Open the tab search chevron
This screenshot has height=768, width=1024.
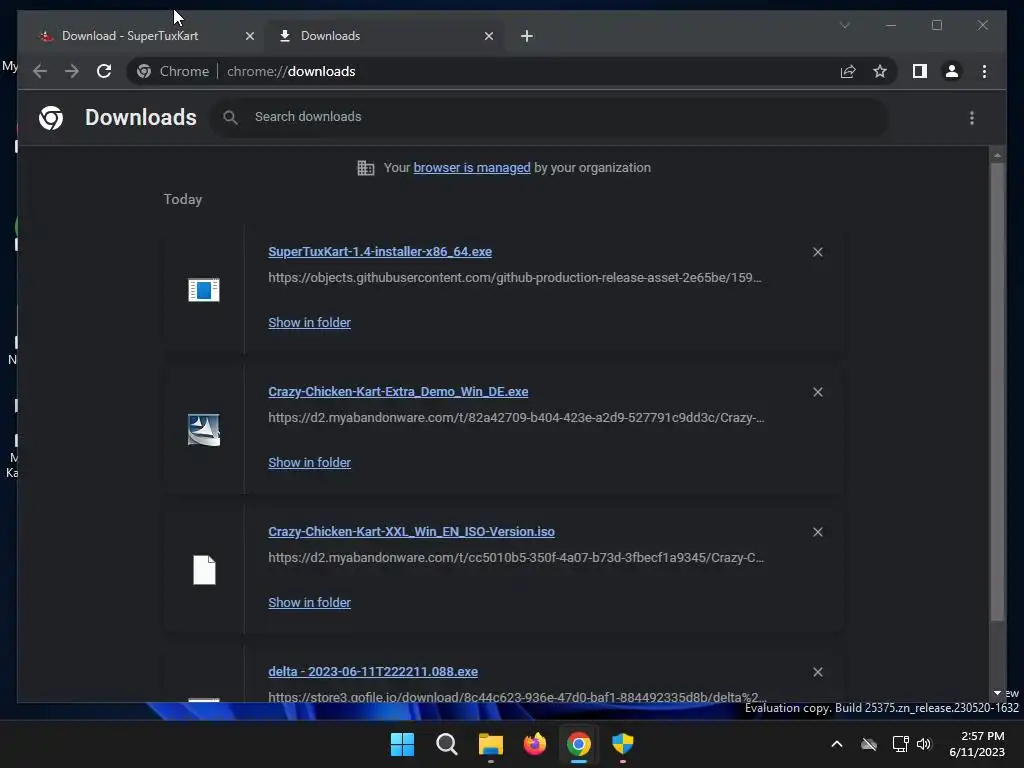[844, 25]
